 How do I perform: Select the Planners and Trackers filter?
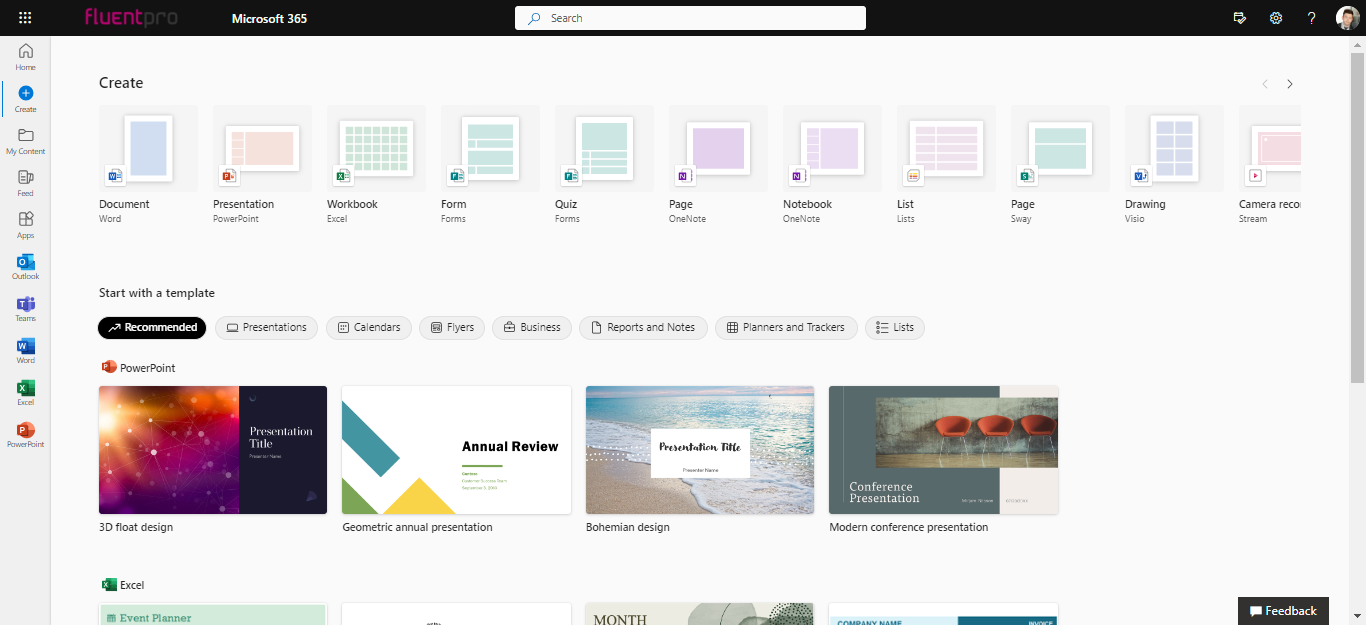786,327
